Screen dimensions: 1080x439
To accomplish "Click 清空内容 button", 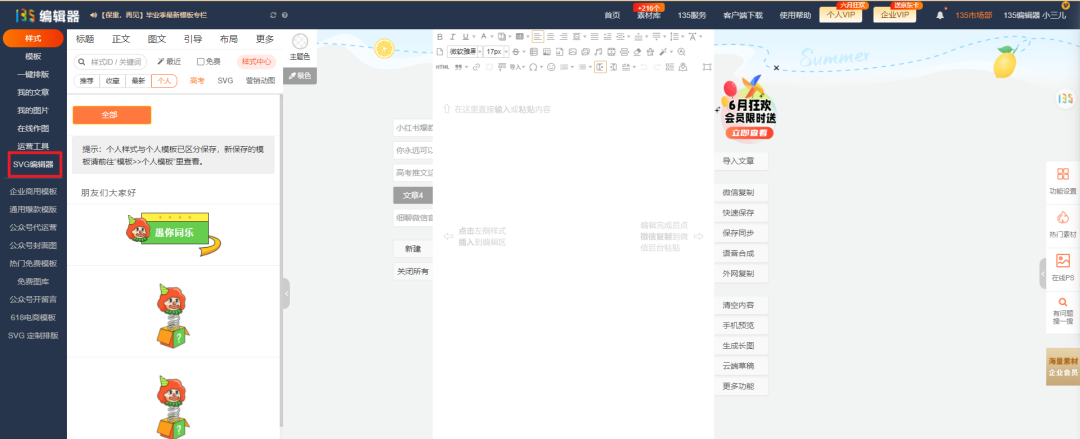I will [x=740, y=305].
